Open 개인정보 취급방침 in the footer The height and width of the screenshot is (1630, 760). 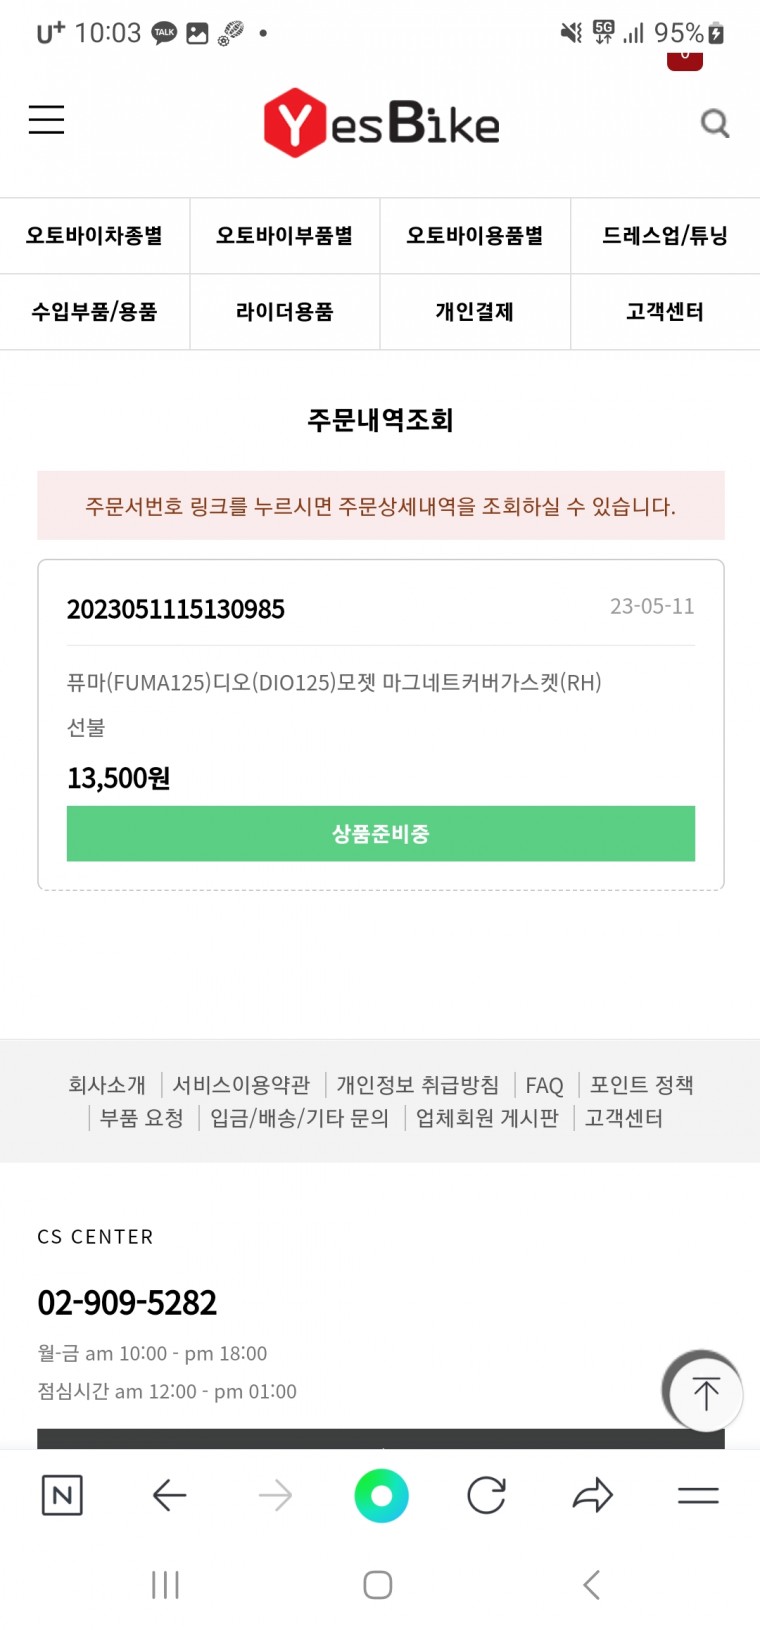[x=417, y=1085]
